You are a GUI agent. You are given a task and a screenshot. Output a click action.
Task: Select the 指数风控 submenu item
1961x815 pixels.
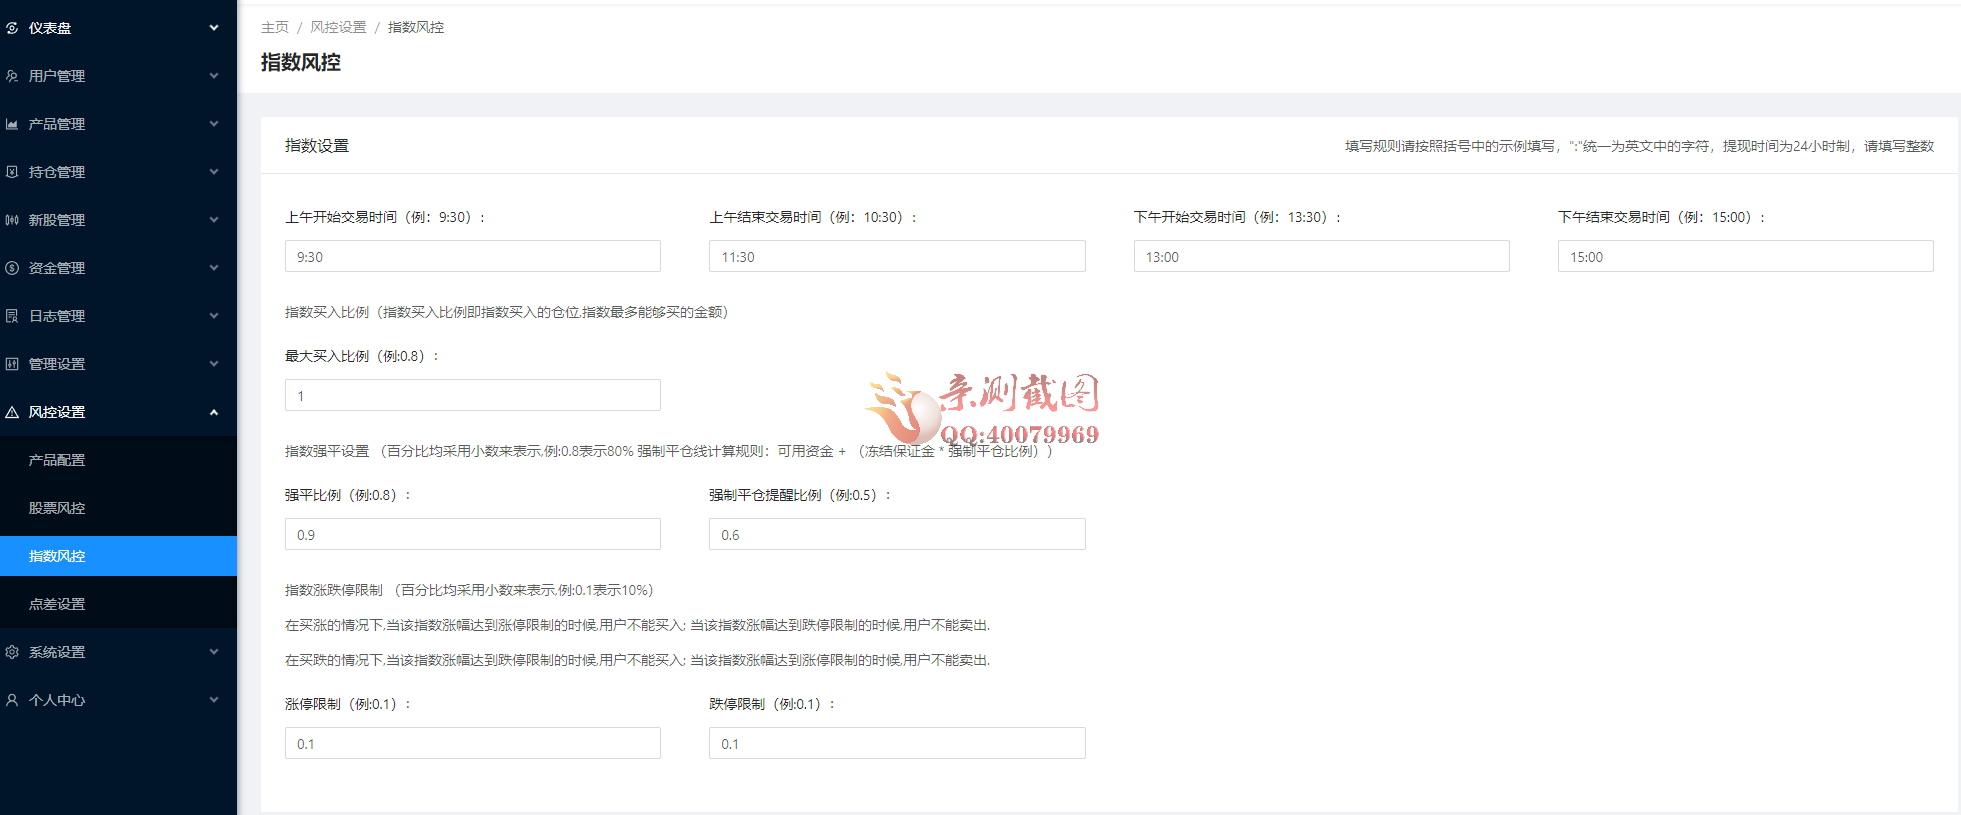(118, 556)
